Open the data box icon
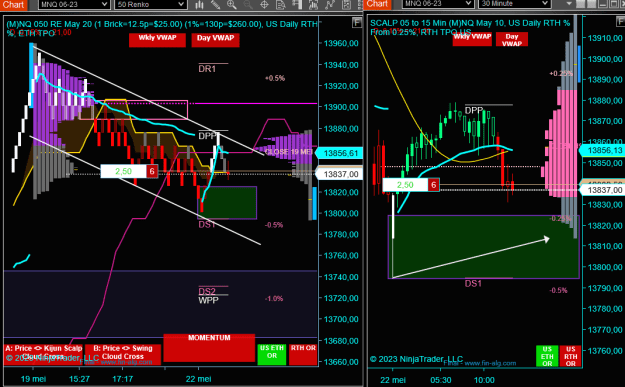Image resolution: width=625 pixels, height=387 pixels. point(281,4)
